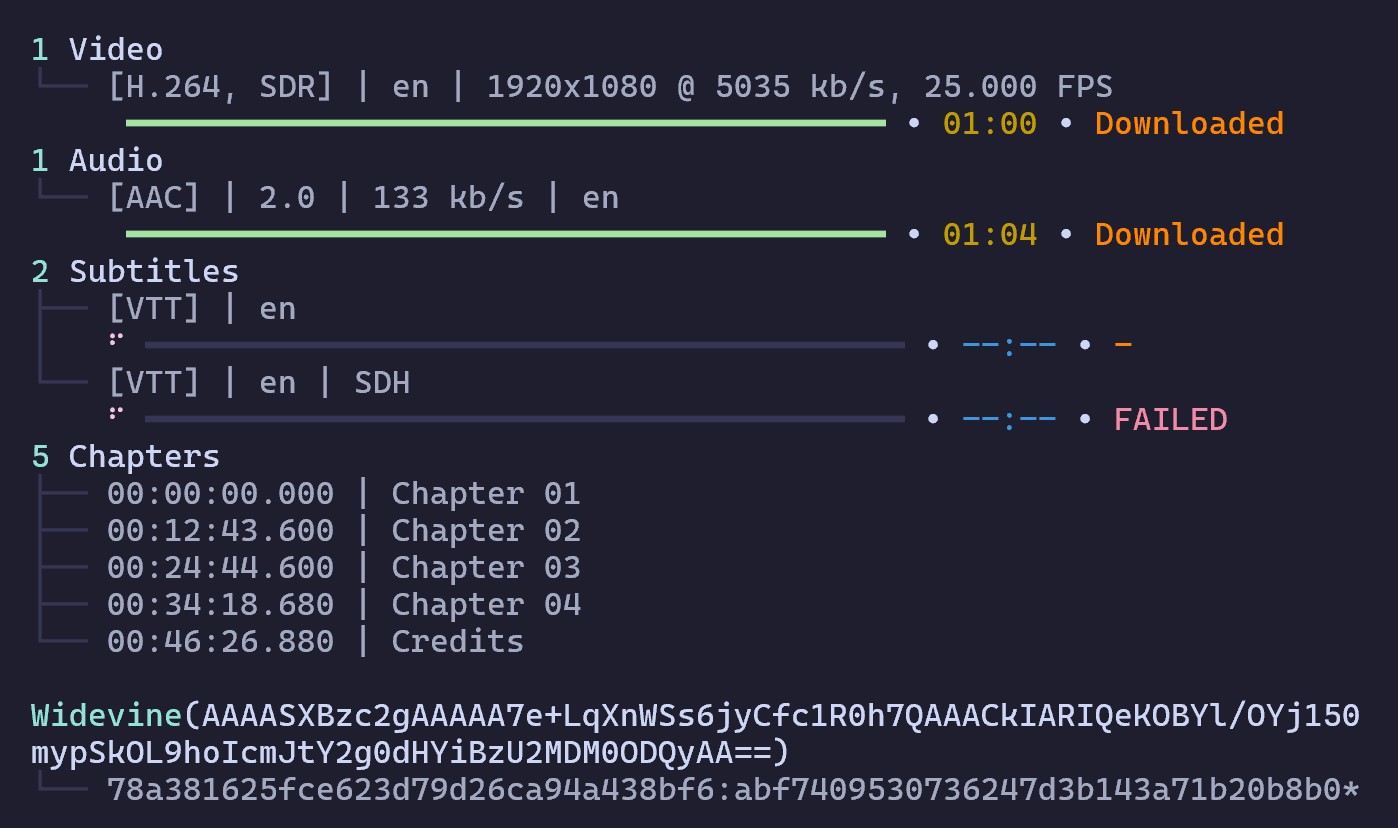Viewport: 1398px width, 828px height.
Task: Select Chapter 01 at 00:00:00.000
Action: click(x=343, y=494)
